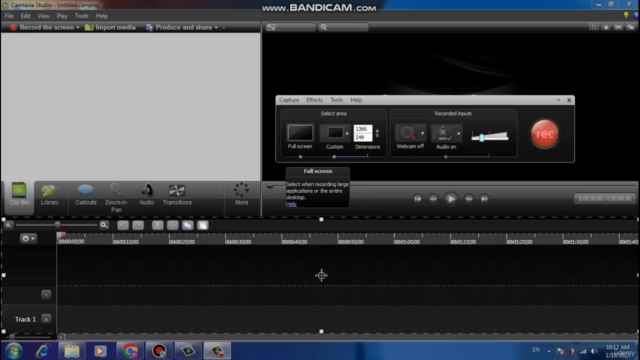Open the Edit menu

coord(25,16)
